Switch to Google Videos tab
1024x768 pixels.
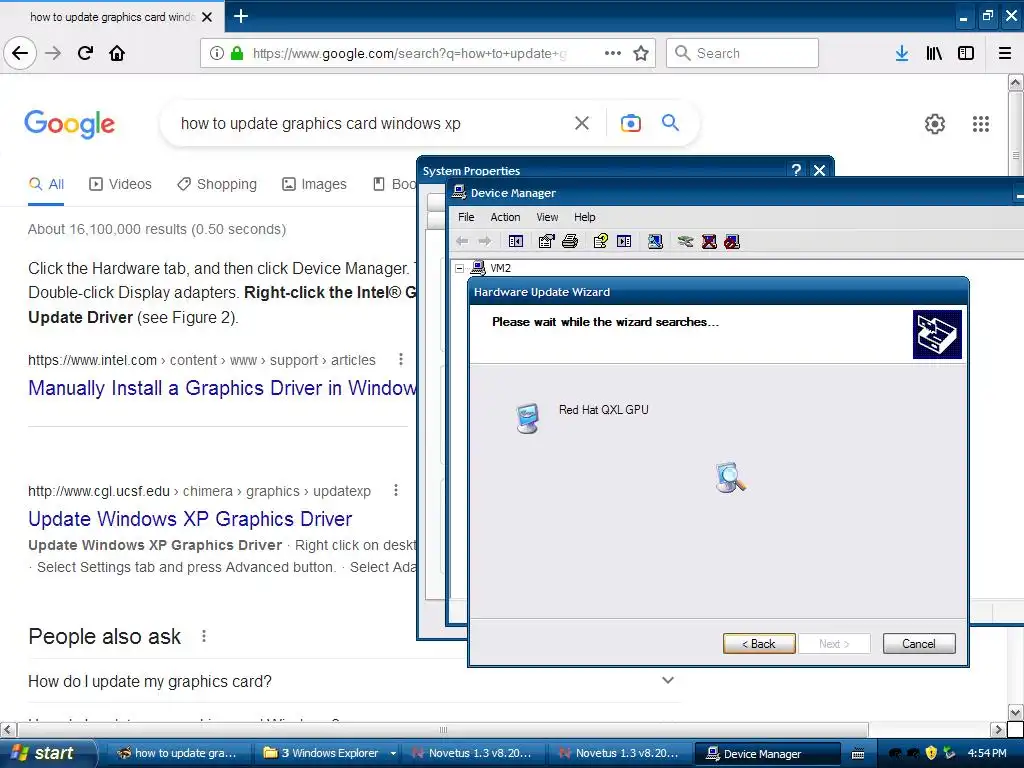(x=120, y=184)
